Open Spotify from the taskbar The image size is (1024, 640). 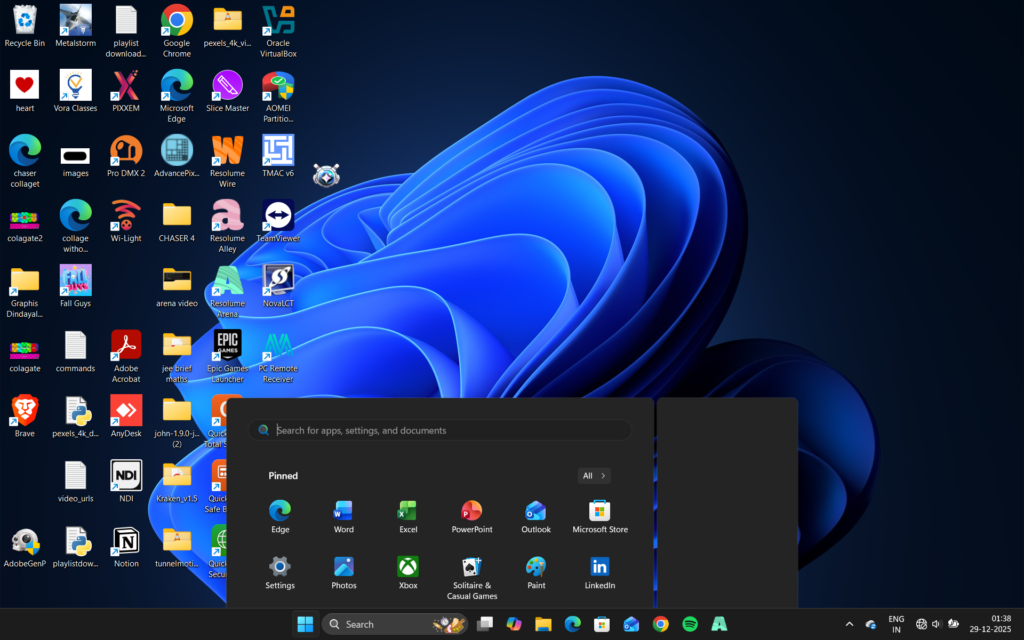tap(690, 624)
